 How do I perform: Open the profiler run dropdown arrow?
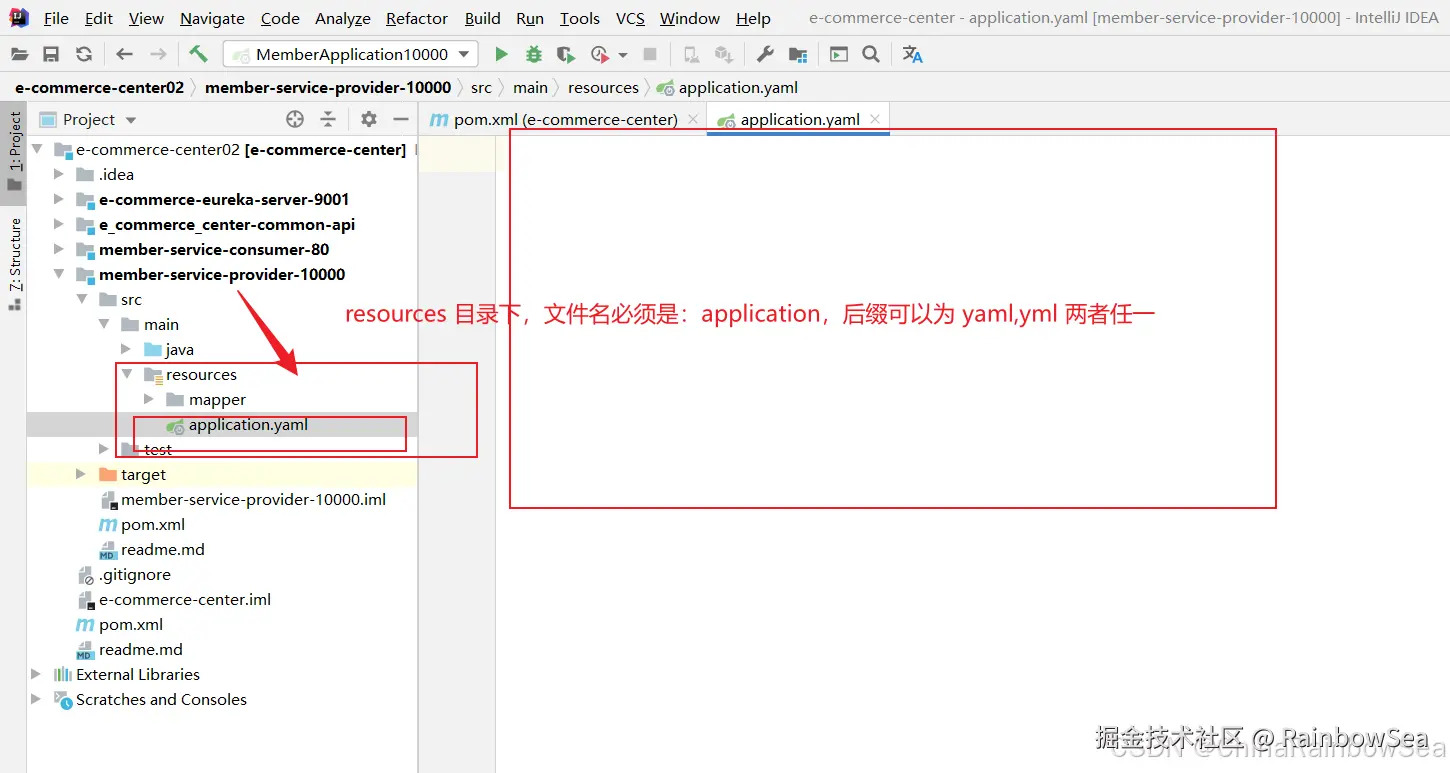tap(622, 55)
